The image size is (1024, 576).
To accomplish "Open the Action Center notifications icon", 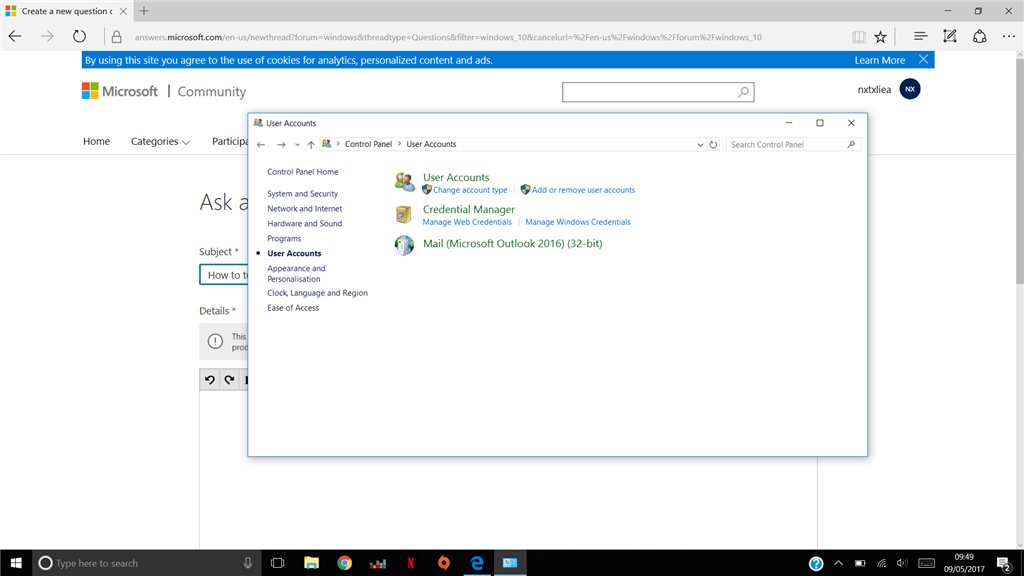I will tap(1004, 563).
